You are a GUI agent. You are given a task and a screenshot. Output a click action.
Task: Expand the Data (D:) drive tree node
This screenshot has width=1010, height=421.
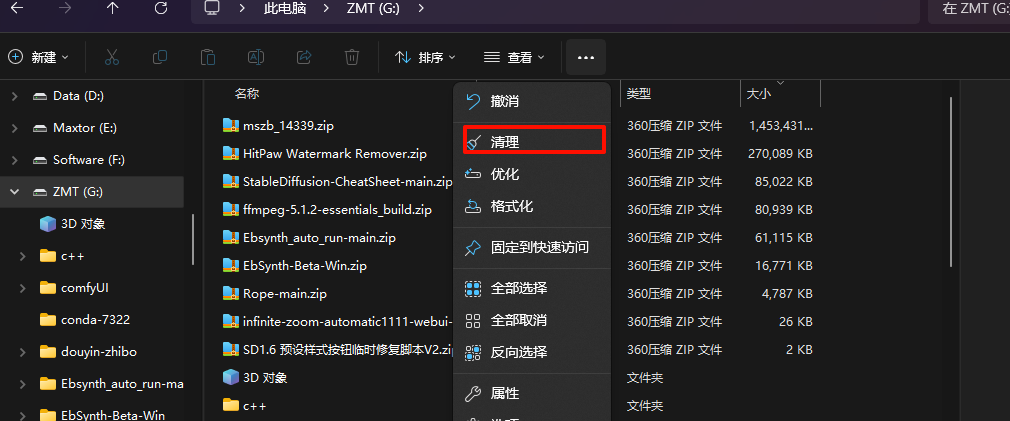(x=13, y=96)
